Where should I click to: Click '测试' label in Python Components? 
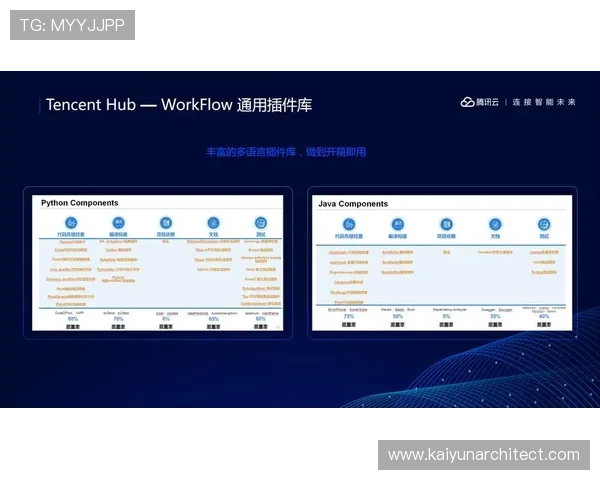pos(261,234)
